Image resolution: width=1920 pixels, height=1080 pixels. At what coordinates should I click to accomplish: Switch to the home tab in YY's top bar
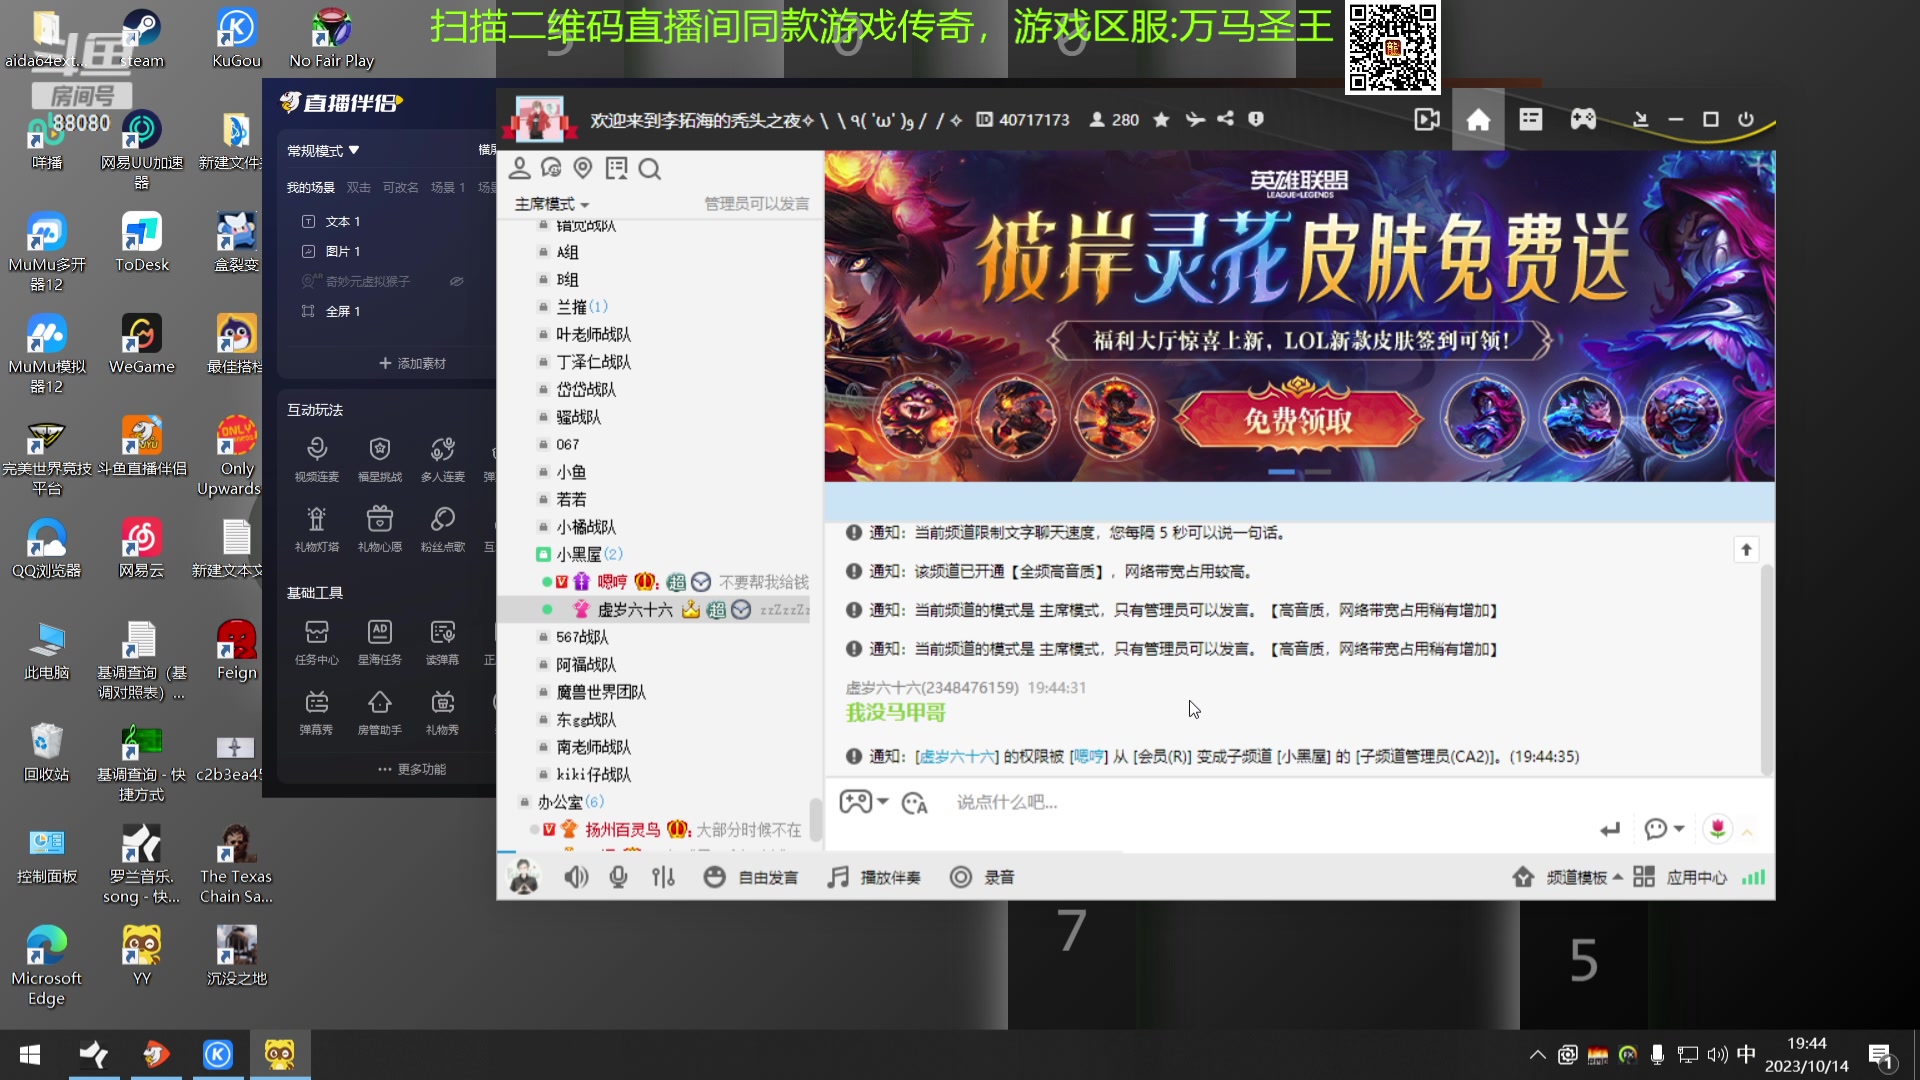point(1478,119)
